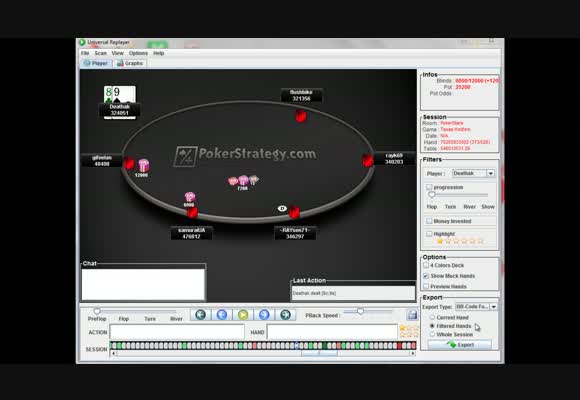The image size is (580, 400).
Task: Click the session scrollbar right arrow
Action: pos(412,353)
